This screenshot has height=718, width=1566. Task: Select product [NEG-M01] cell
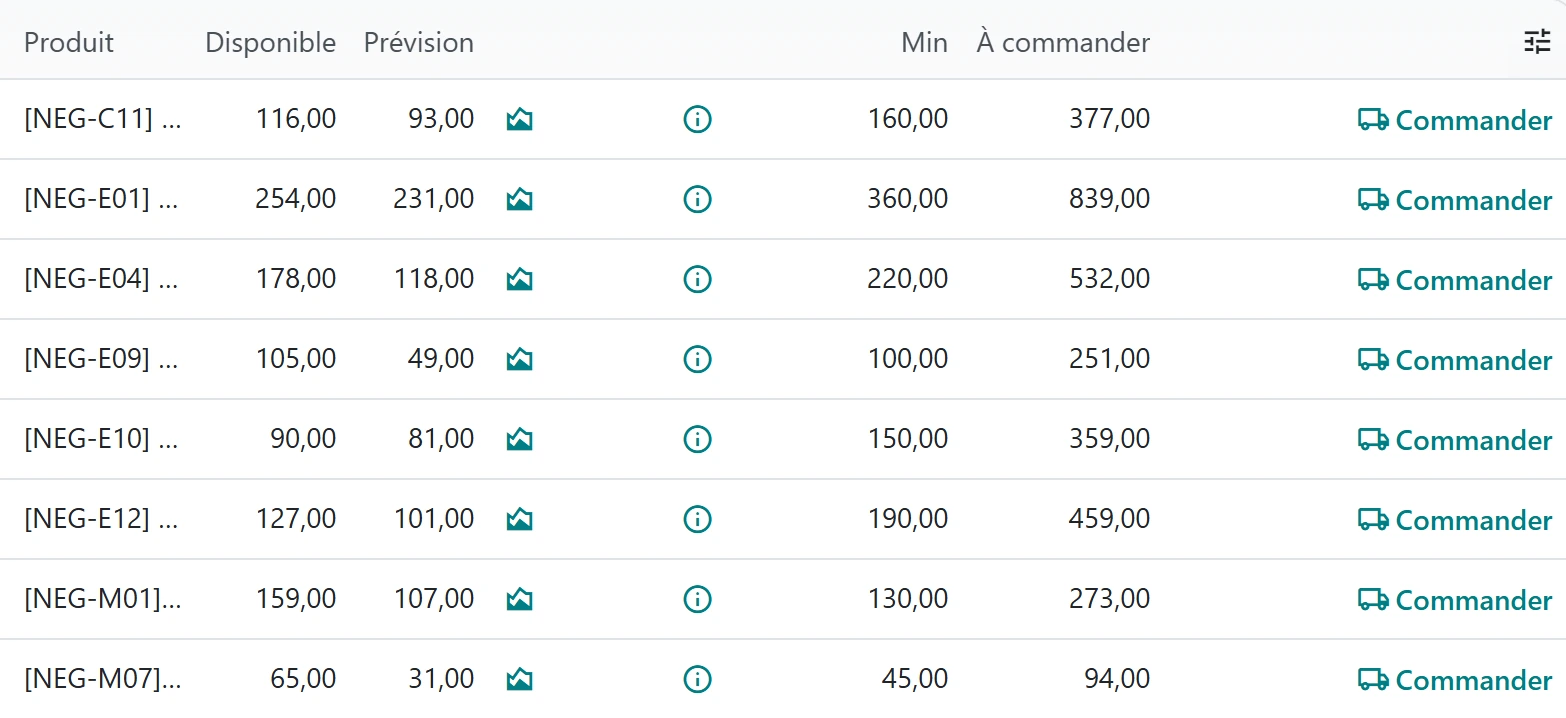pyautogui.click(x=104, y=599)
